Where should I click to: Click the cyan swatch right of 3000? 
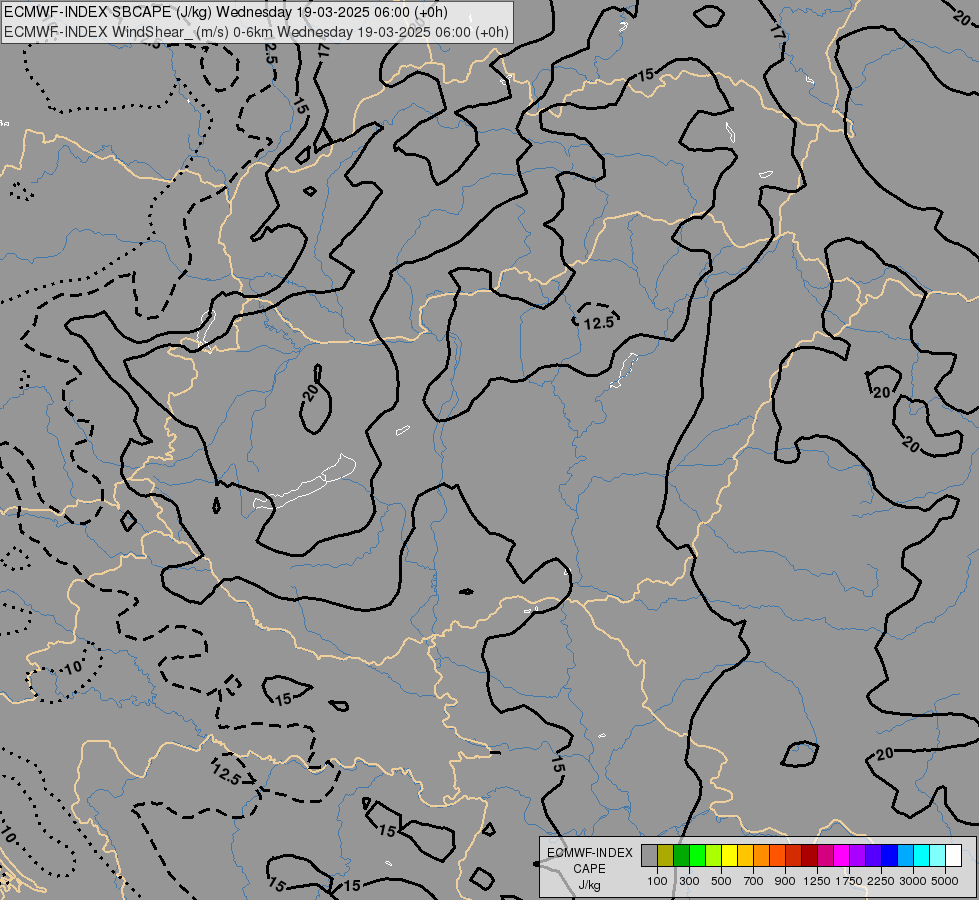(x=922, y=856)
